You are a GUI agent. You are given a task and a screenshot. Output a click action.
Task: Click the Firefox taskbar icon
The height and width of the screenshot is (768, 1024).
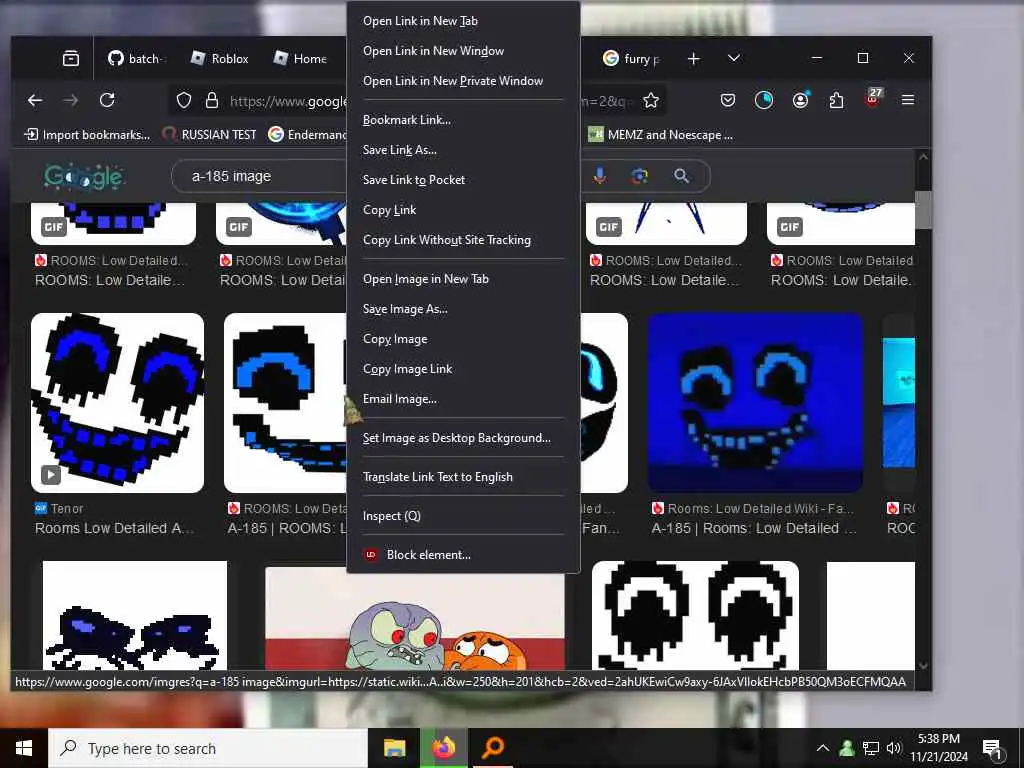click(x=444, y=748)
